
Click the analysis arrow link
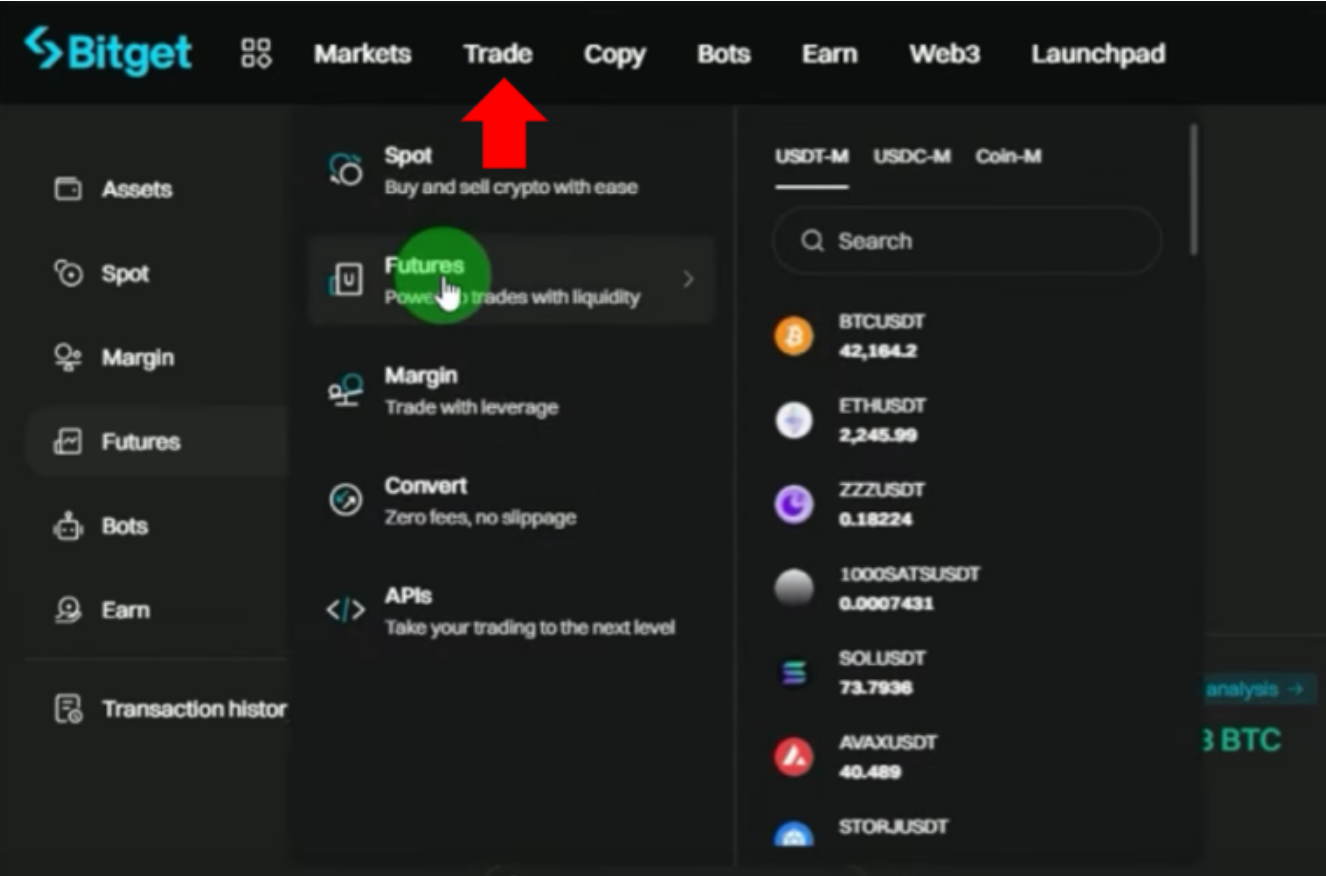(1254, 689)
